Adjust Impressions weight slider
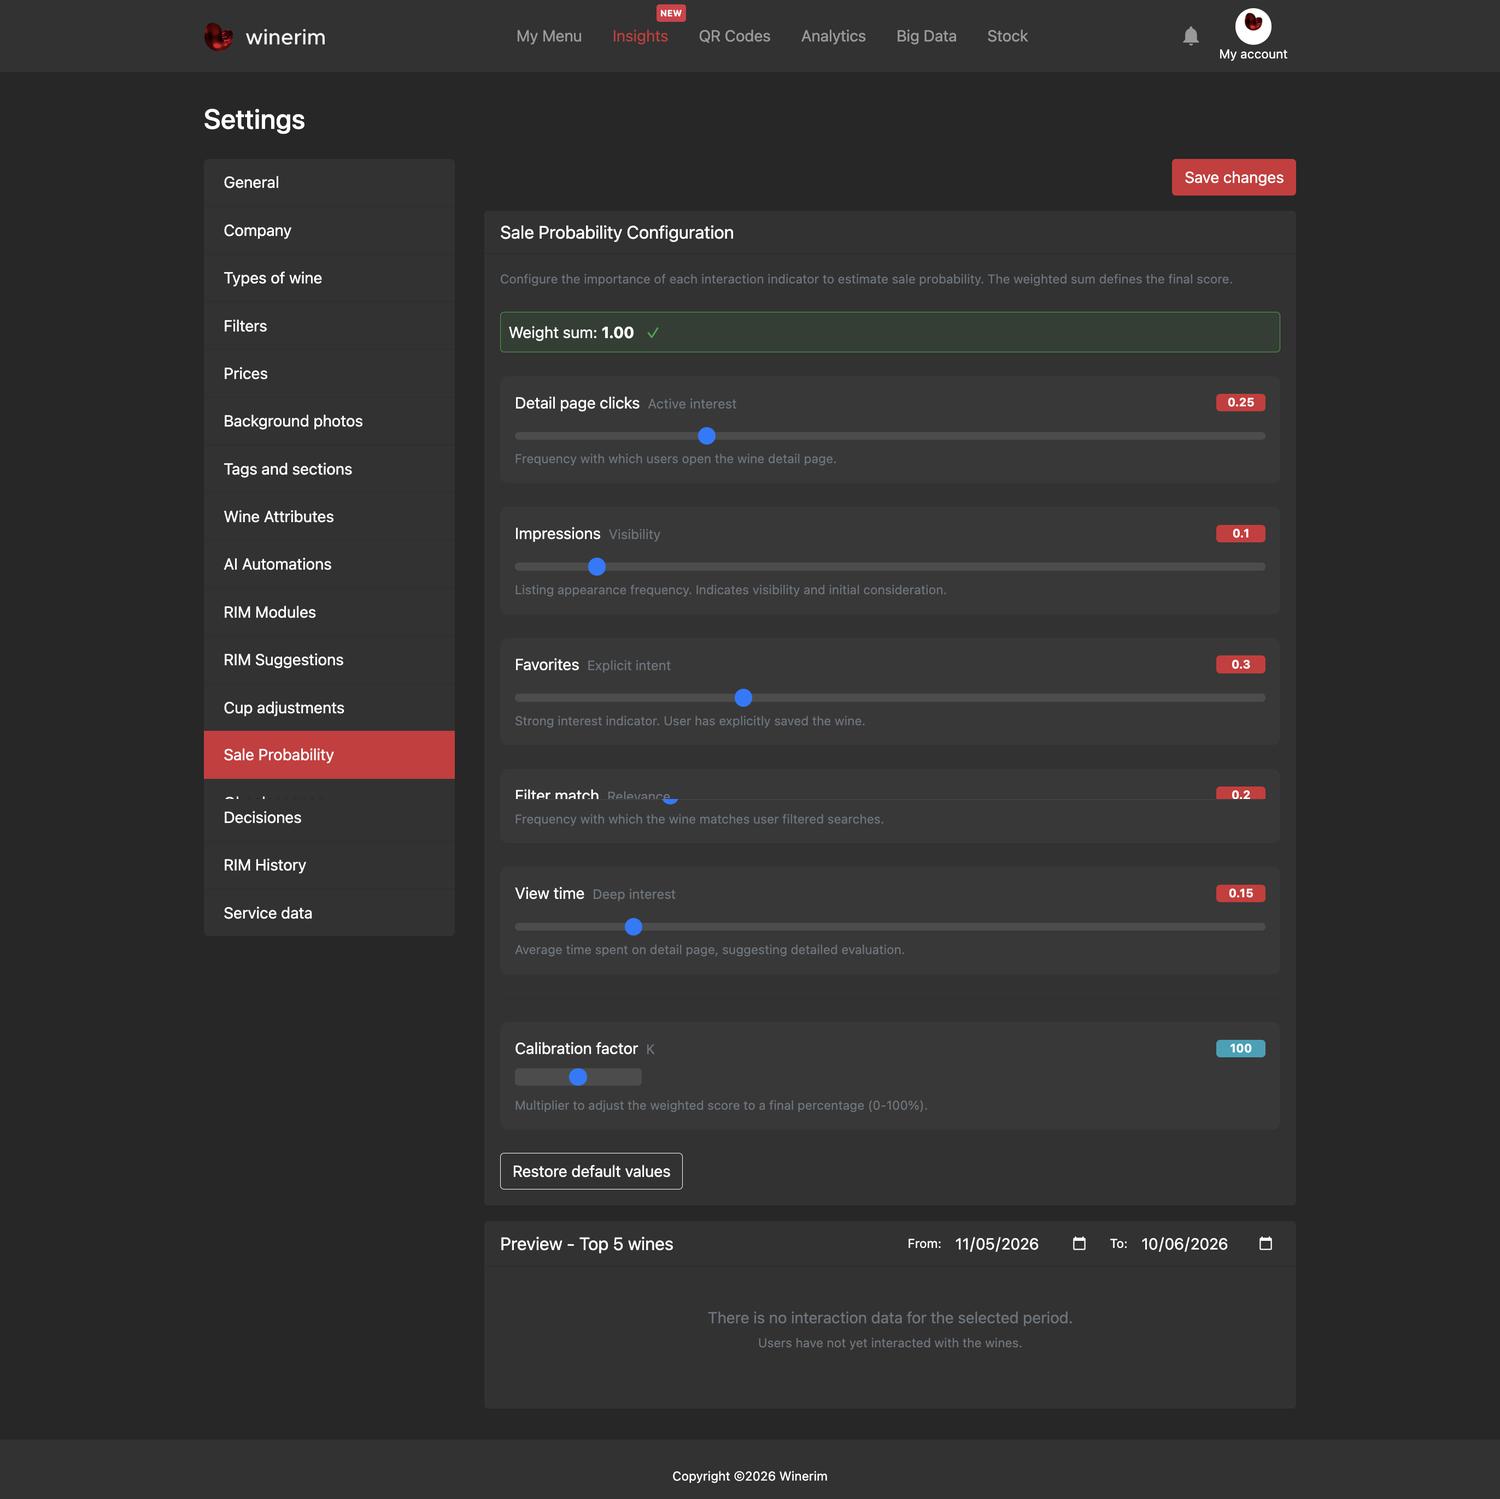 (x=890, y=567)
